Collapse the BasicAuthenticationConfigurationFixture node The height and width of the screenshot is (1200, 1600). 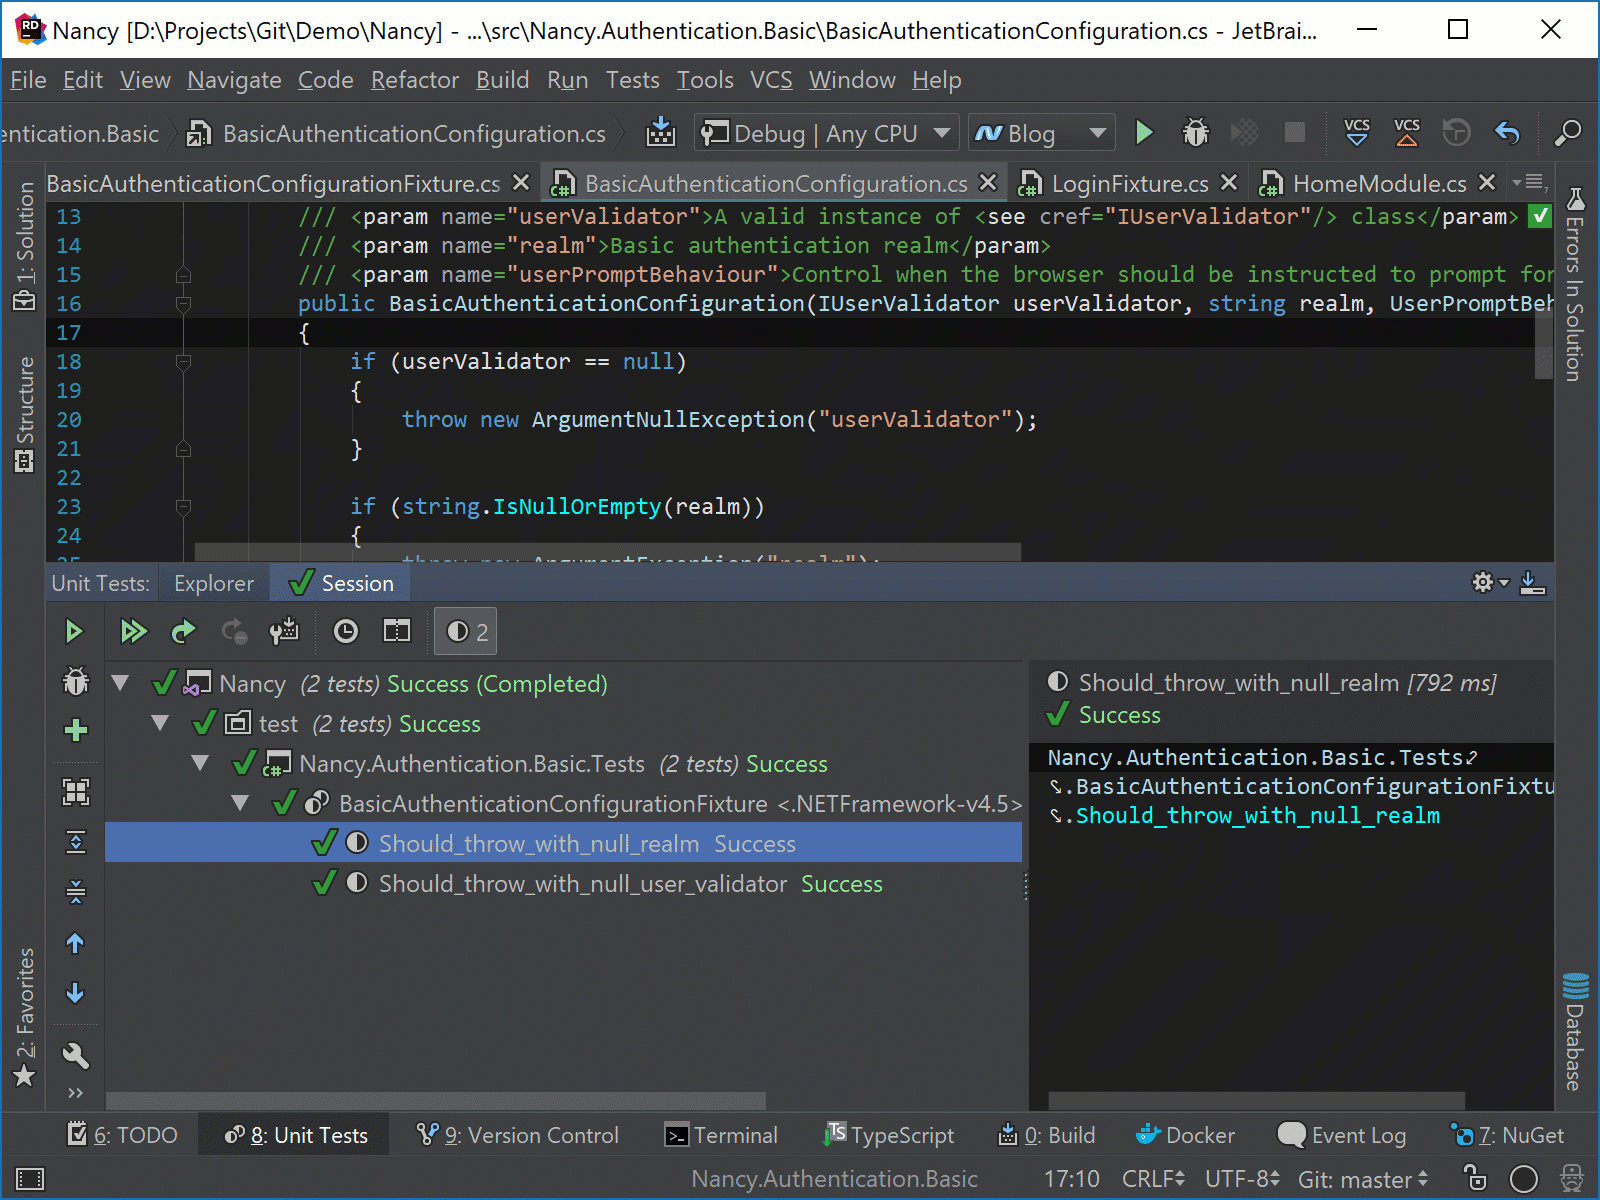(x=240, y=803)
